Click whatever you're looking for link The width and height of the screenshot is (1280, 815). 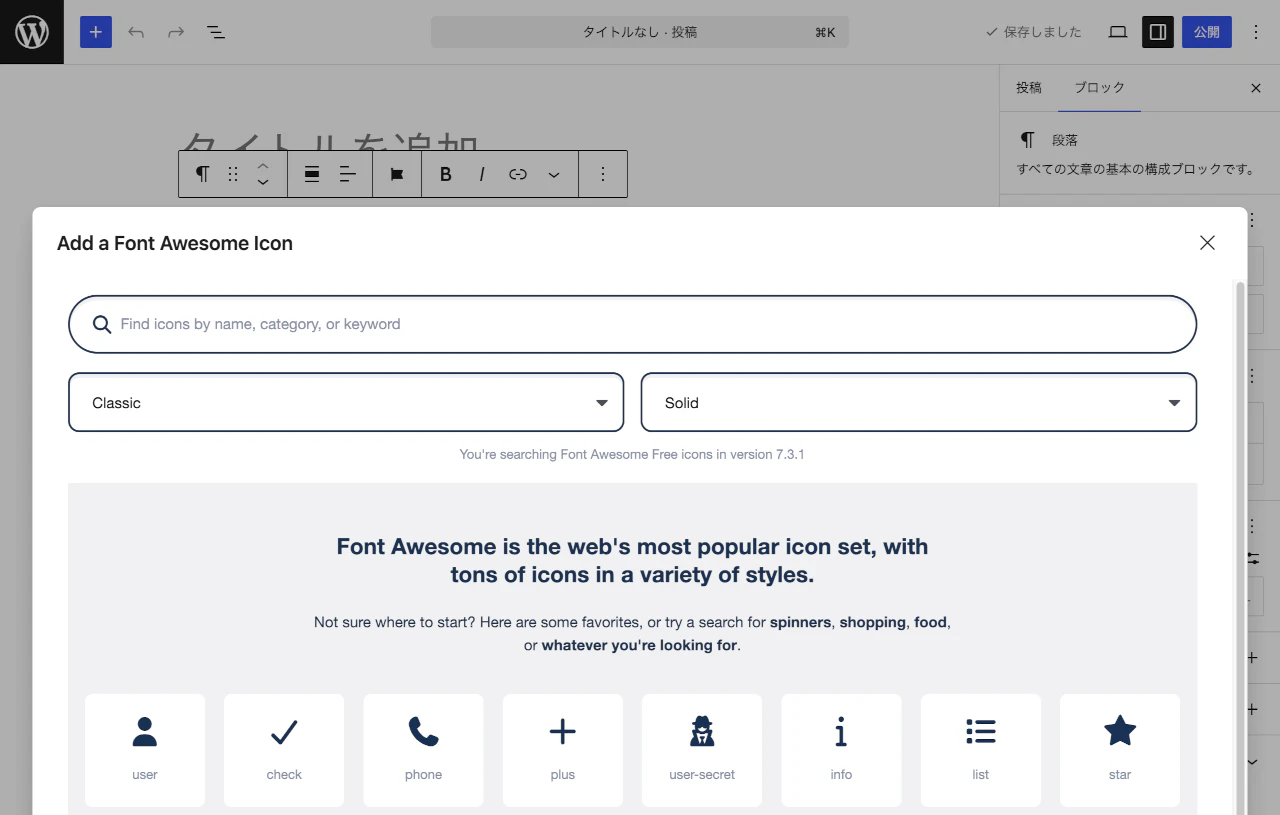640,645
